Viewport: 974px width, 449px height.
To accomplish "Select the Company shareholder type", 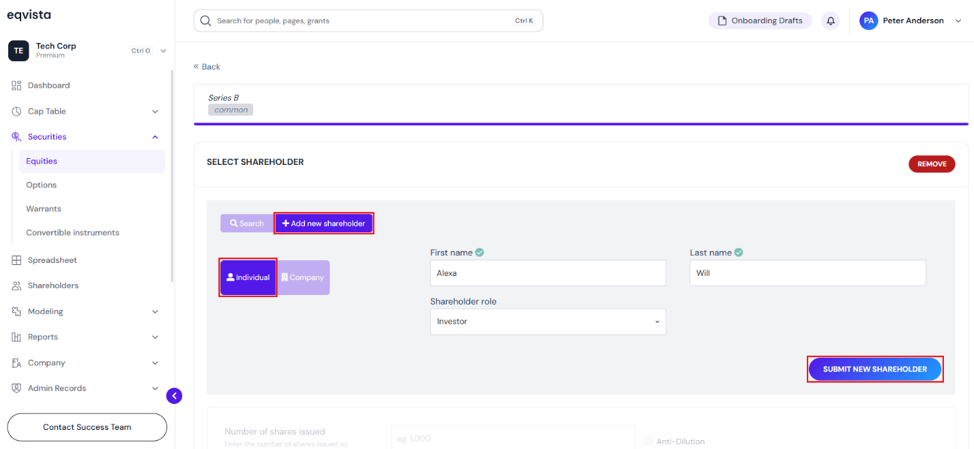I will click(x=303, y=278).
